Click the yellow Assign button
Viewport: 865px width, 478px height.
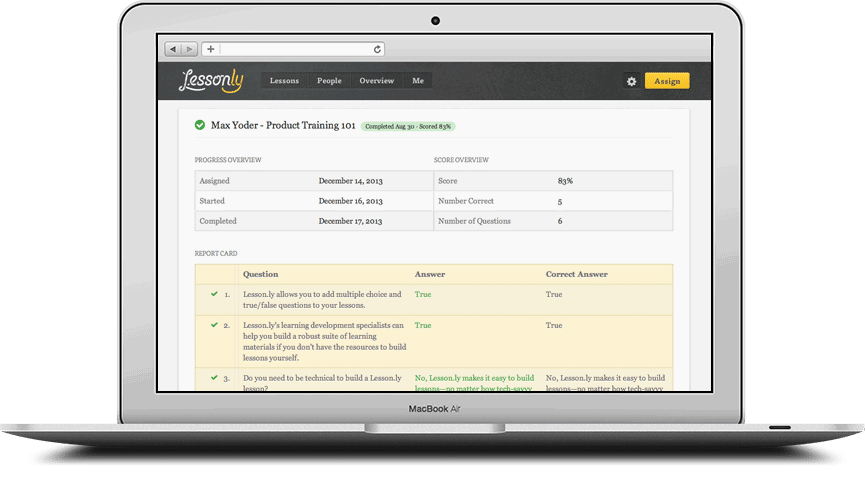coord(667,81)
